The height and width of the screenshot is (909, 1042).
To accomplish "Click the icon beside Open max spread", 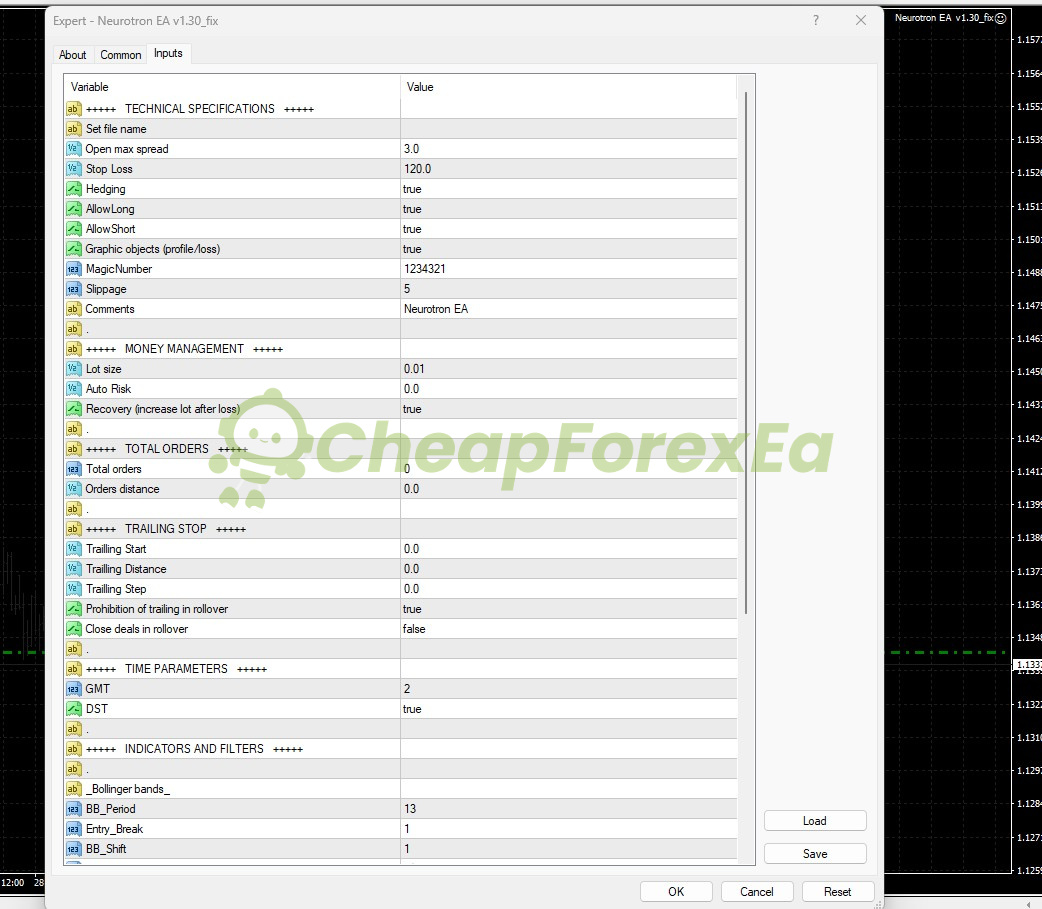I will coord(74,149).
